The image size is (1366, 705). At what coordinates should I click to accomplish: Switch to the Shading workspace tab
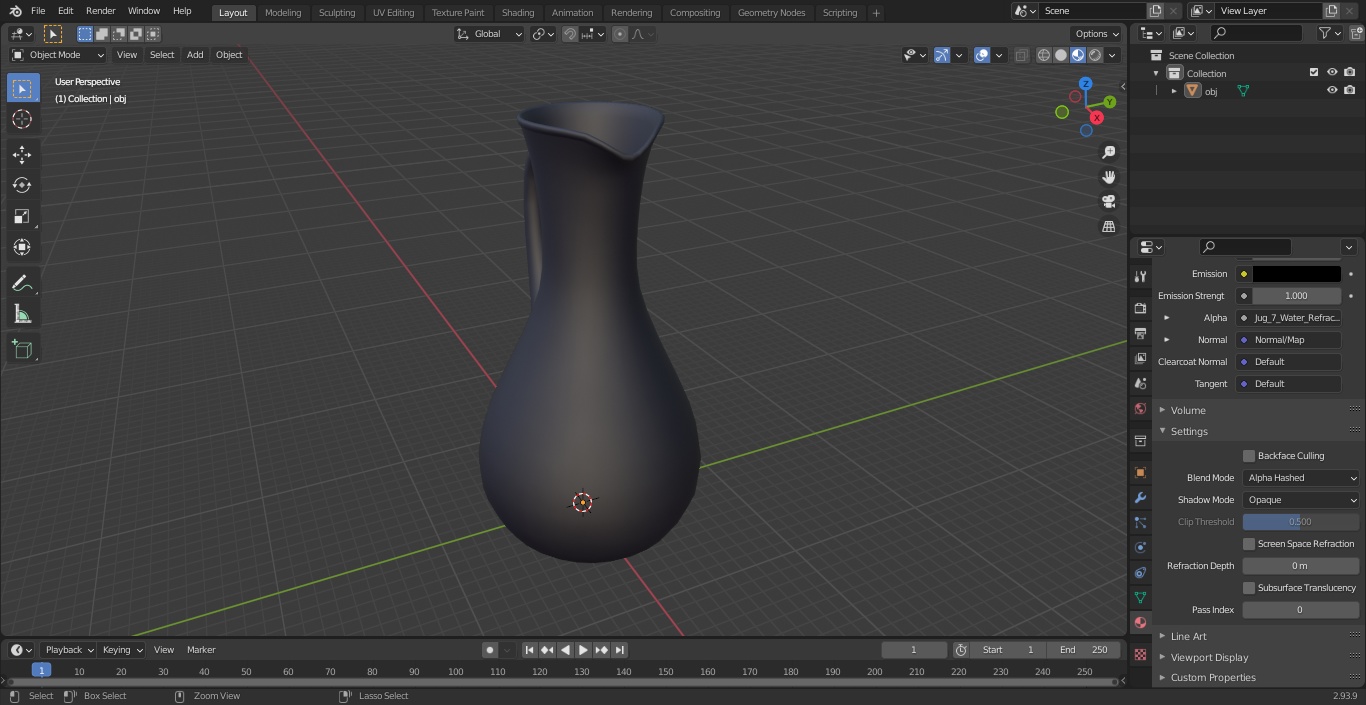(518, 13)
